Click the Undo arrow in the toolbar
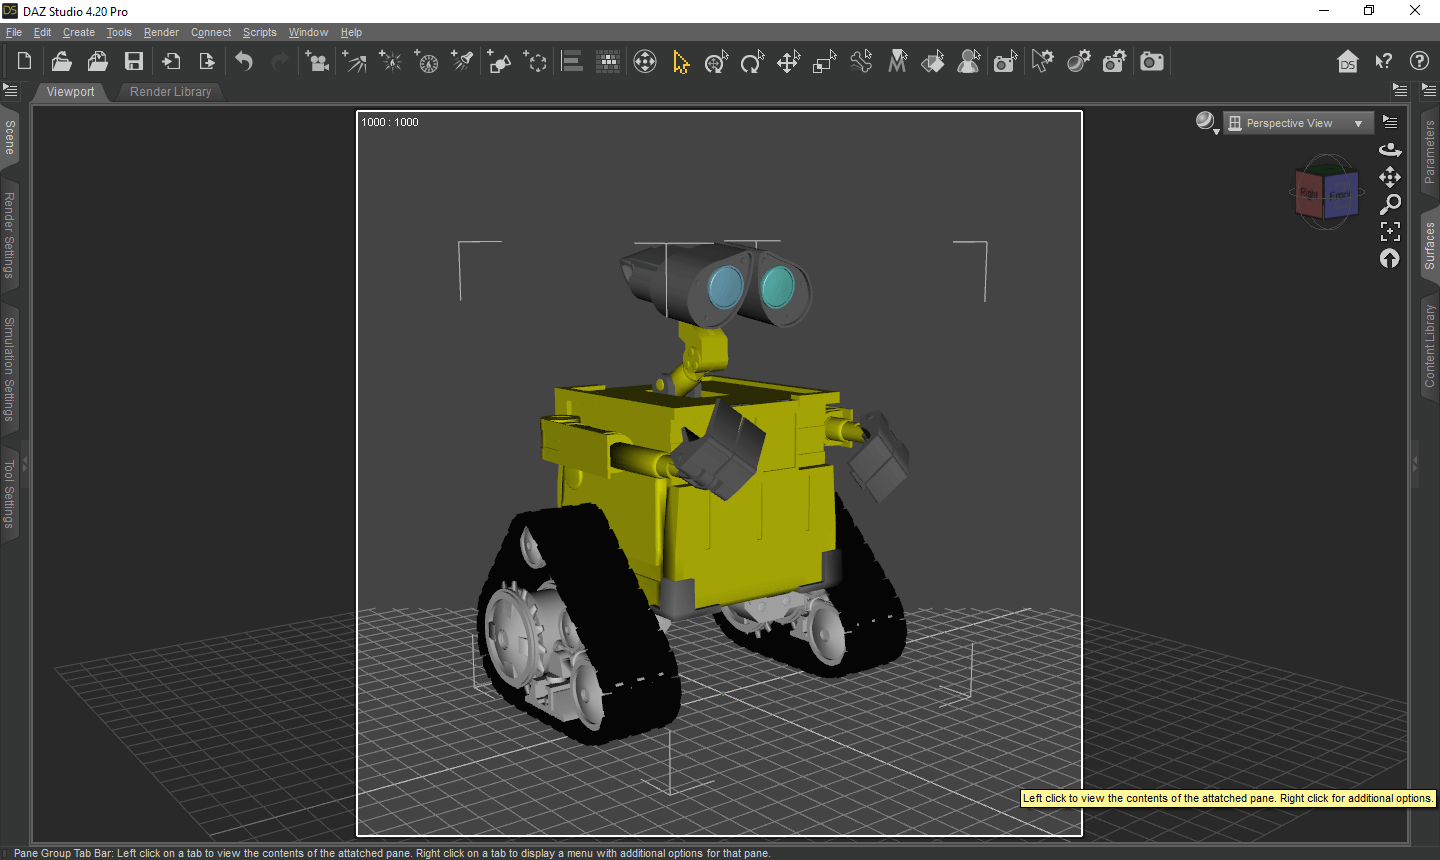 click(244, 62)
